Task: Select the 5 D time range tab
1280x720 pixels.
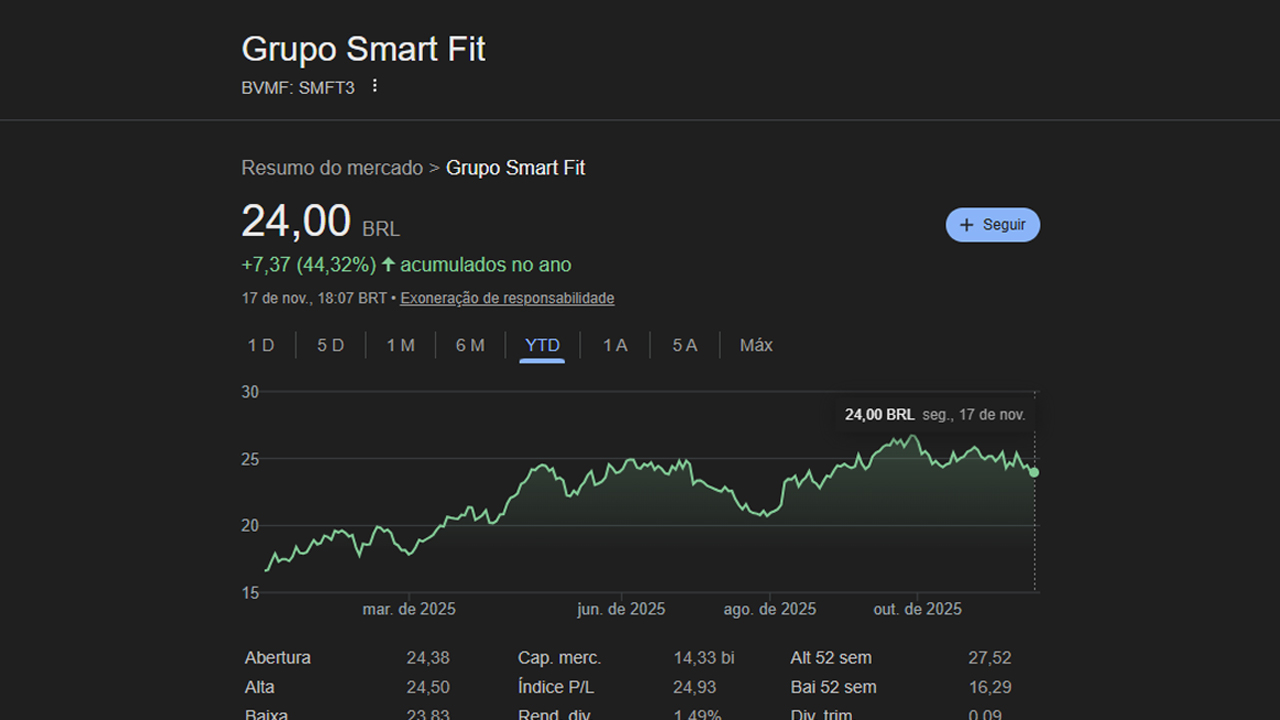Action: [x=331, y=345]
